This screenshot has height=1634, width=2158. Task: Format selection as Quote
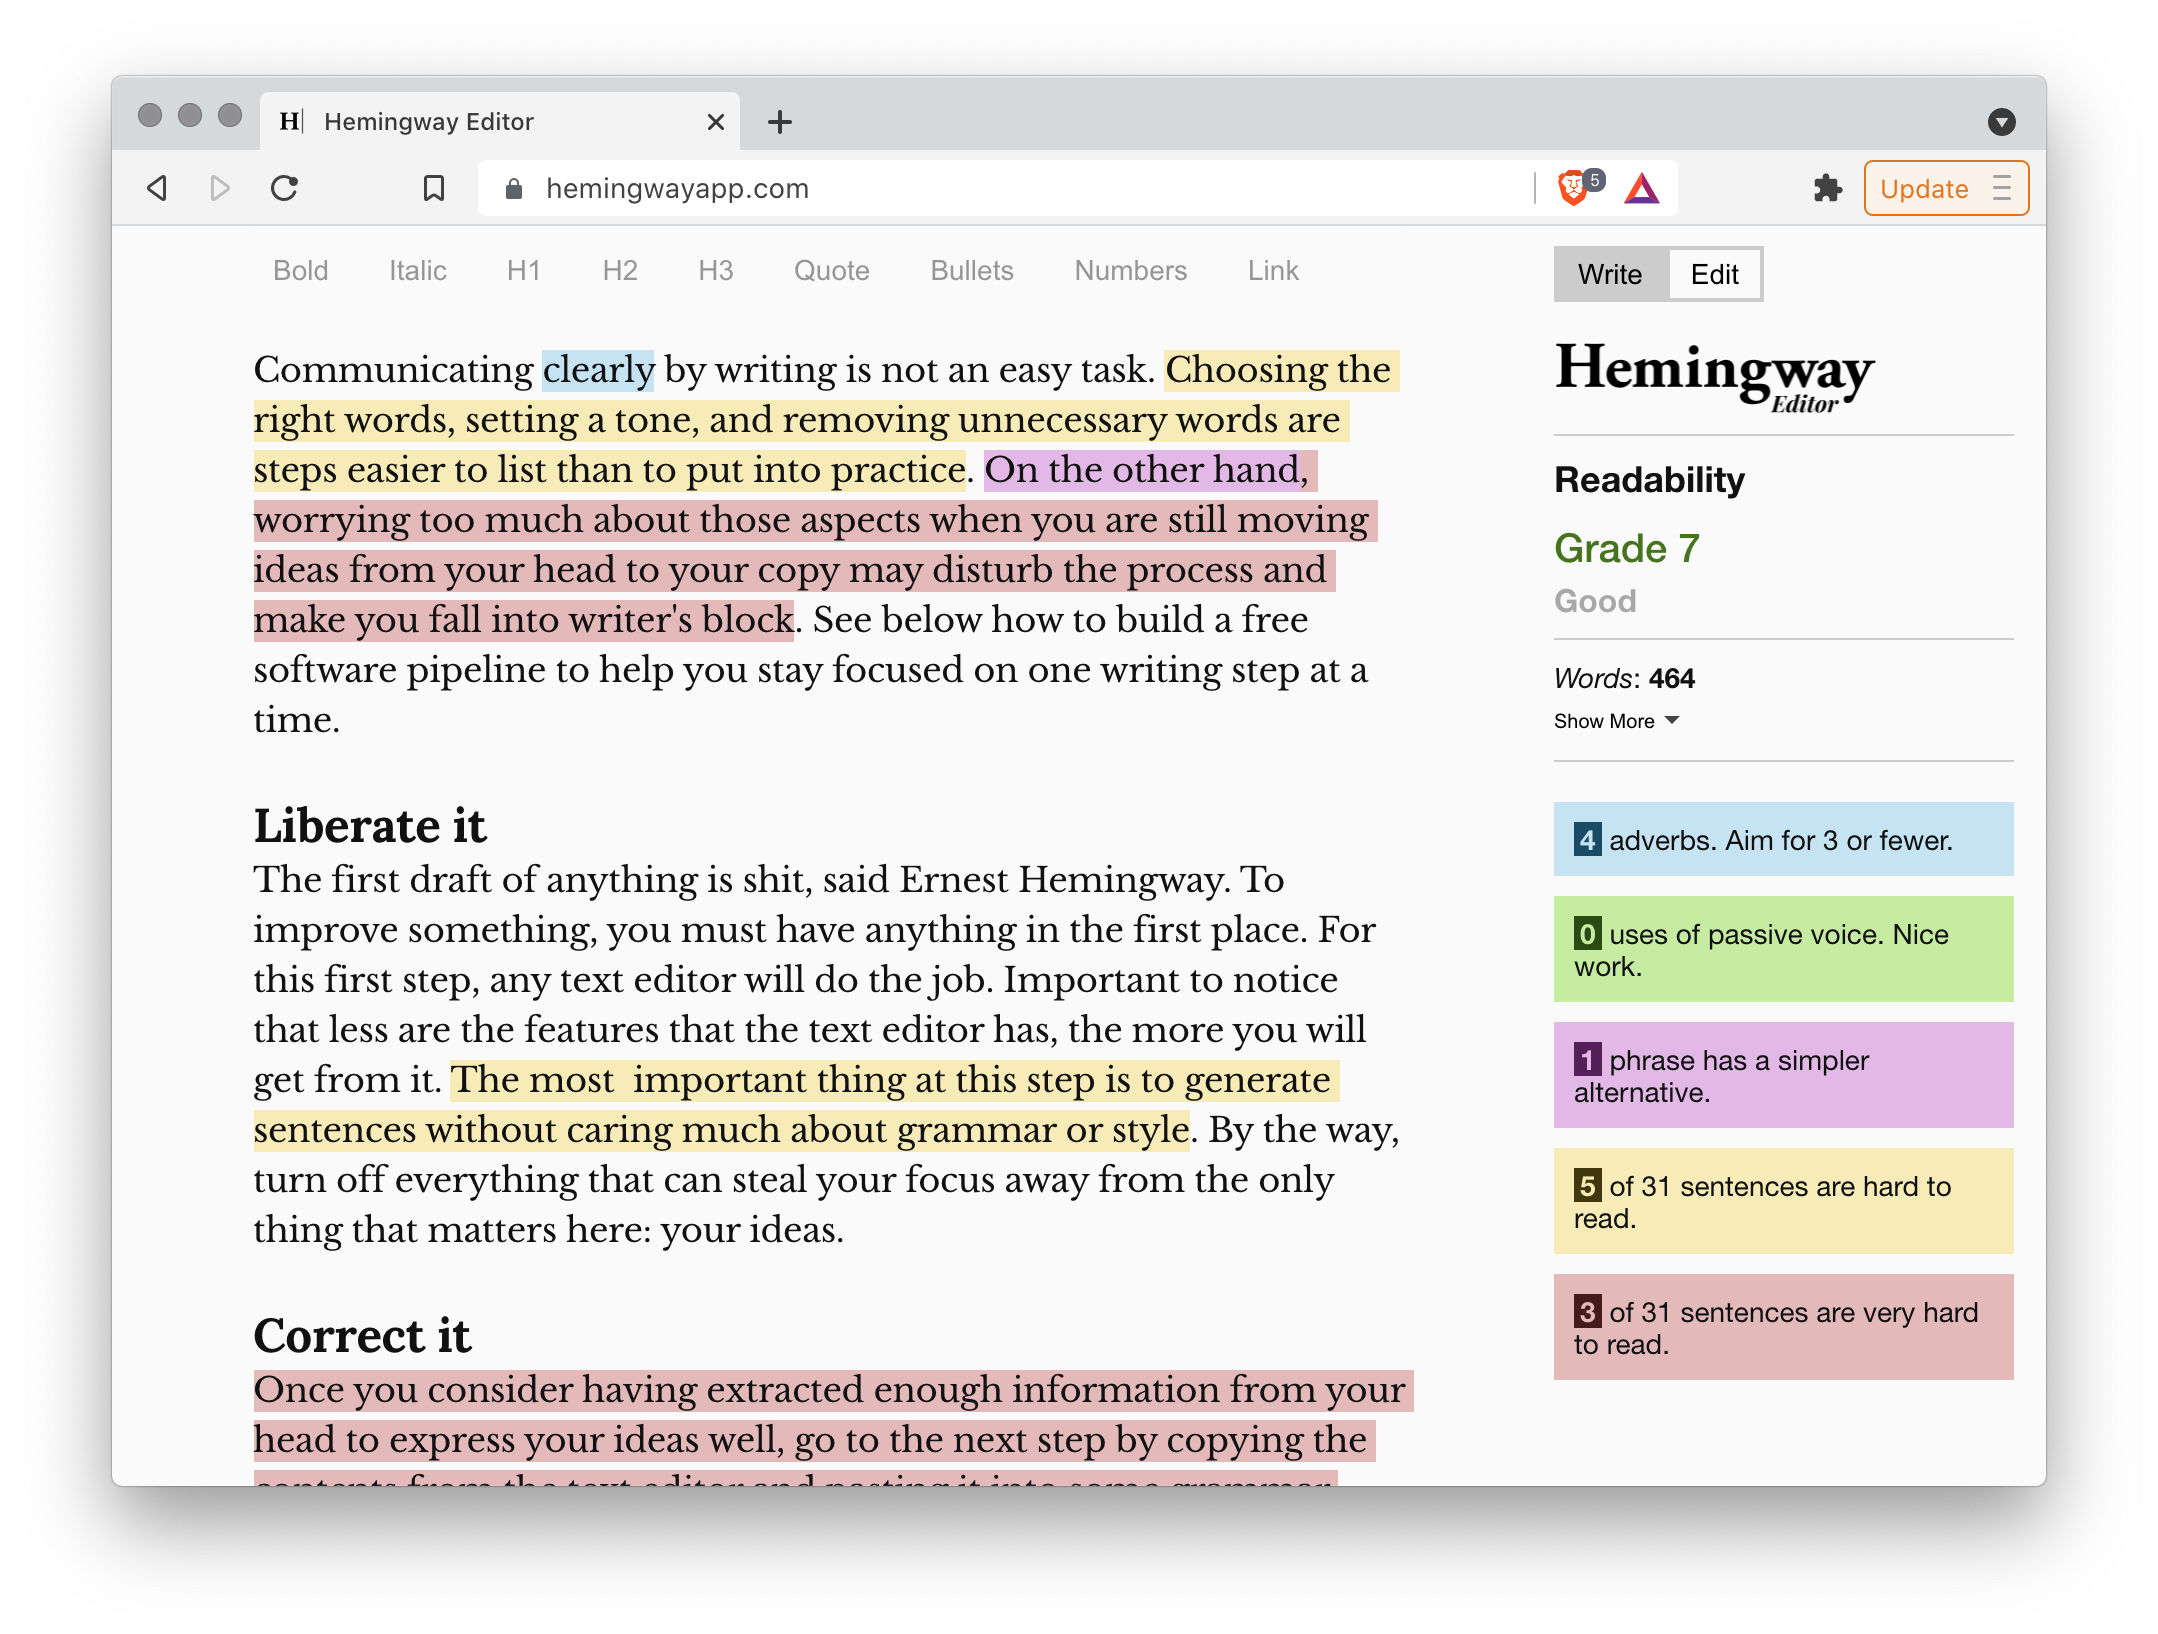832,271
